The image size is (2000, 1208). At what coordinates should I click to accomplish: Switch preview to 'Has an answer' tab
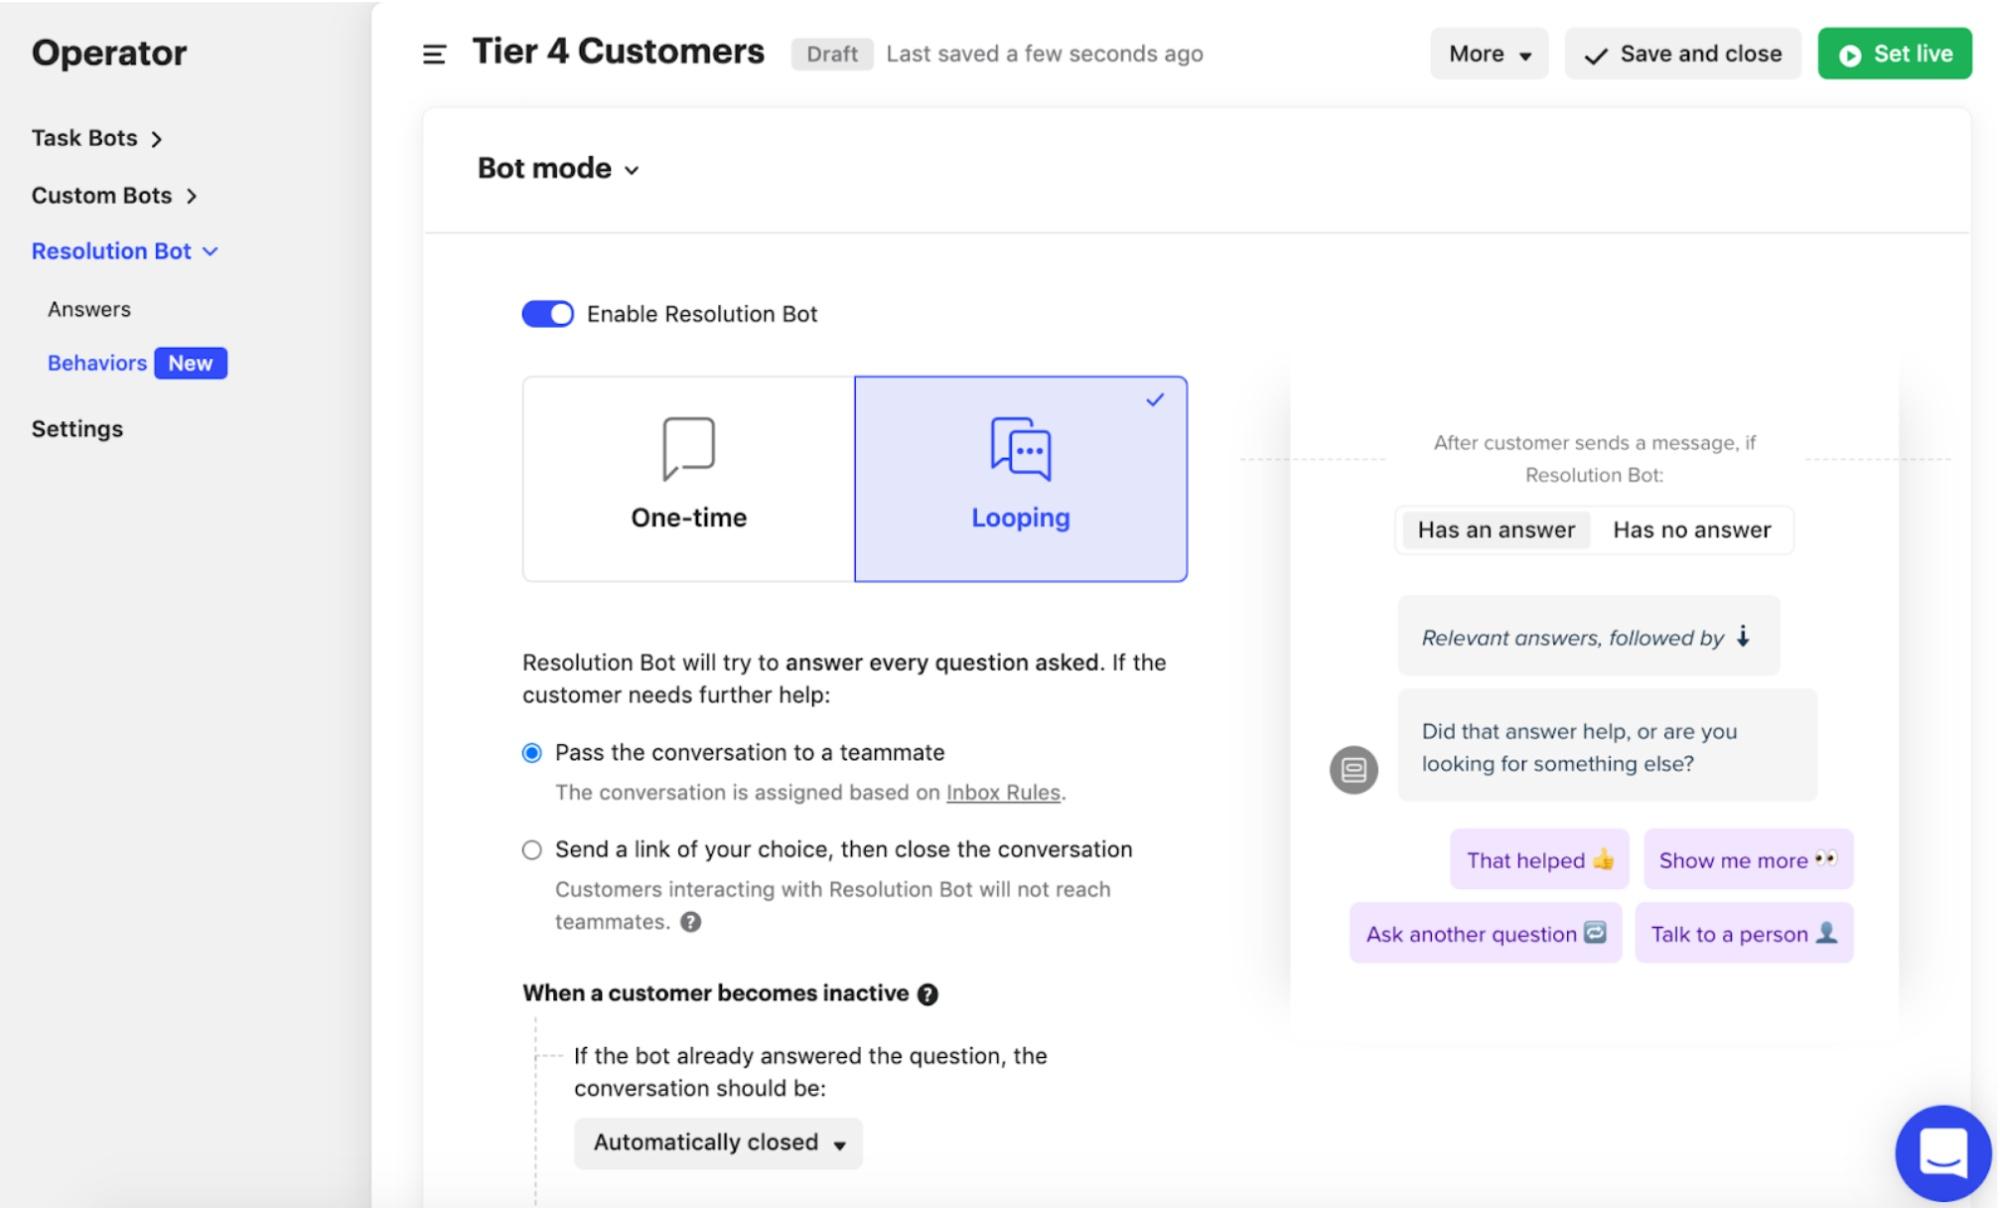pos(1496,530)
